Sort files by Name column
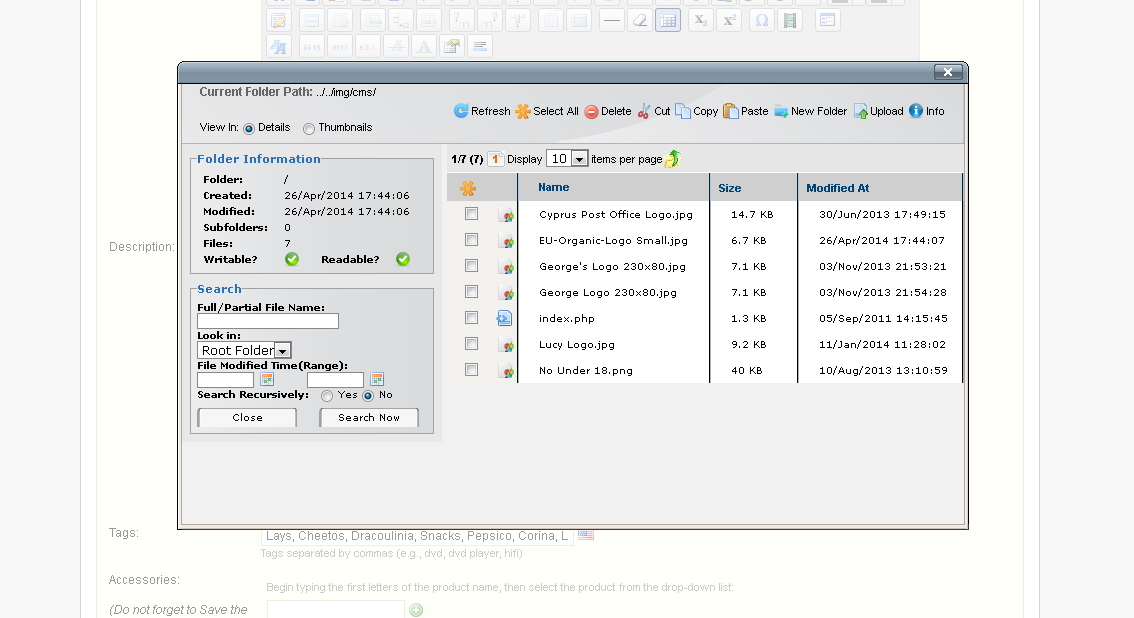The image size is (1134, 618). [553, 187]
